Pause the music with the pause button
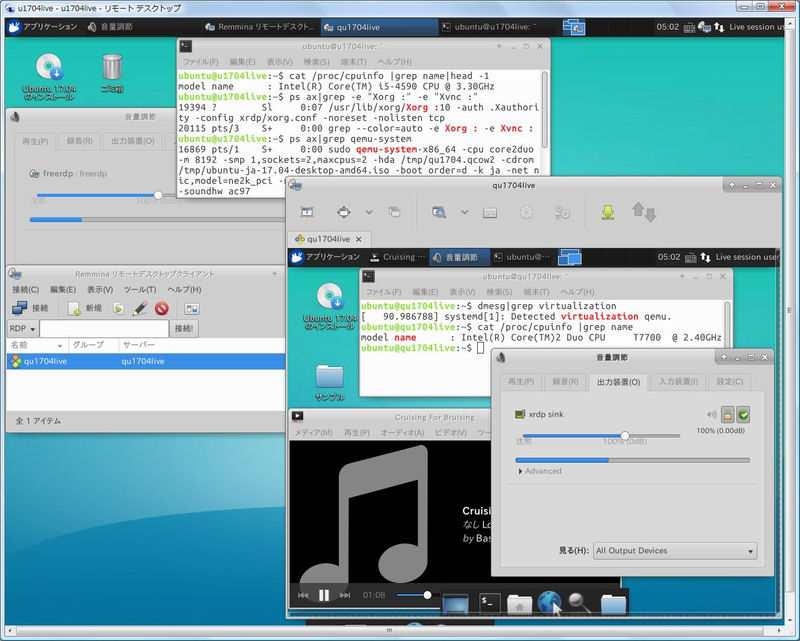 click(x=324, y=595)
